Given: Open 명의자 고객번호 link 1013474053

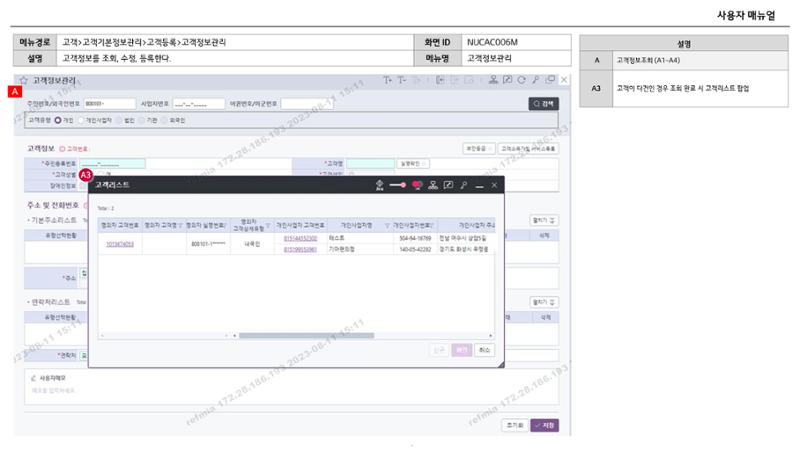Looking at the screenshot, I should pos(120,244).
